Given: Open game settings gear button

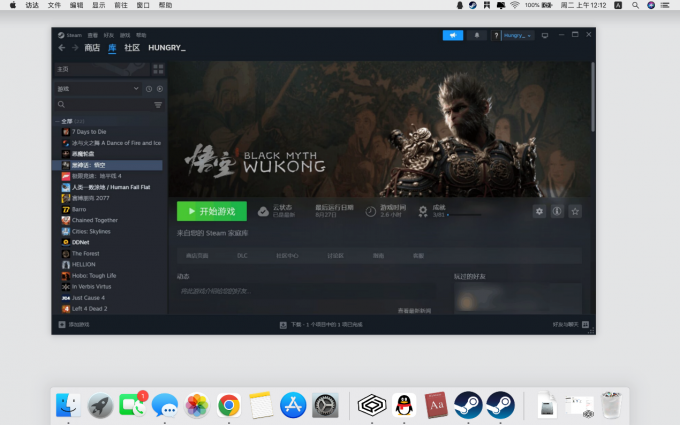Looking at the screenshot, I should pos(539,211).
